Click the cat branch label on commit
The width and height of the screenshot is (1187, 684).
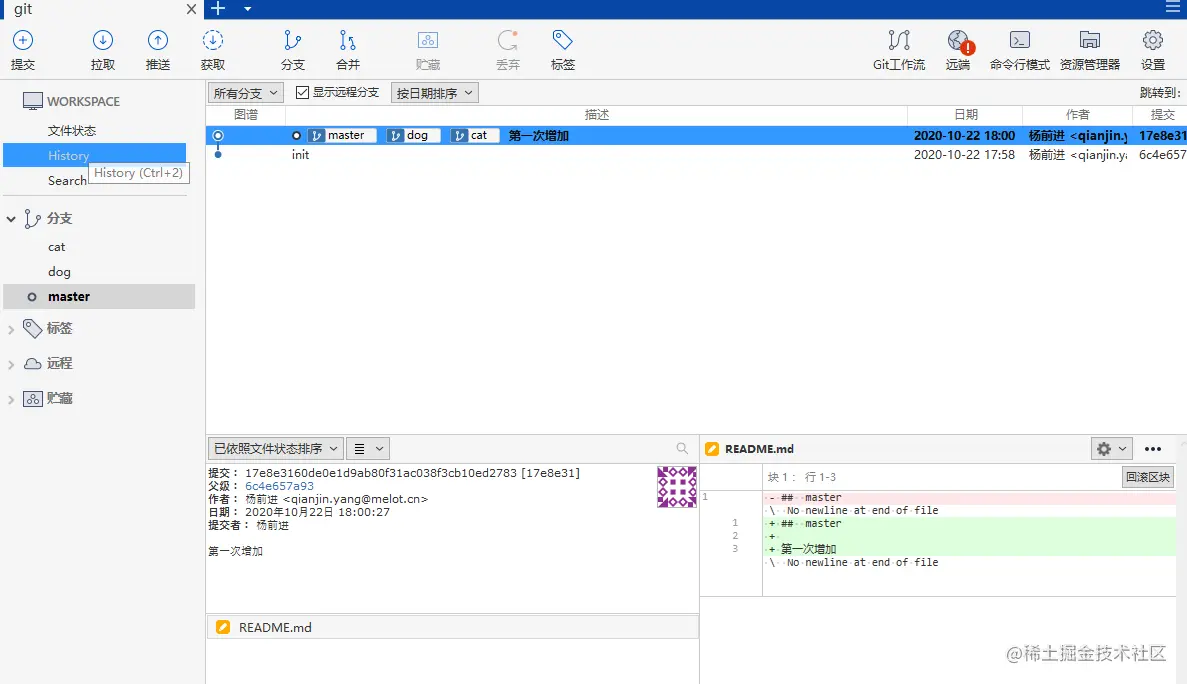pyautogui.click(x=475, y=135)
